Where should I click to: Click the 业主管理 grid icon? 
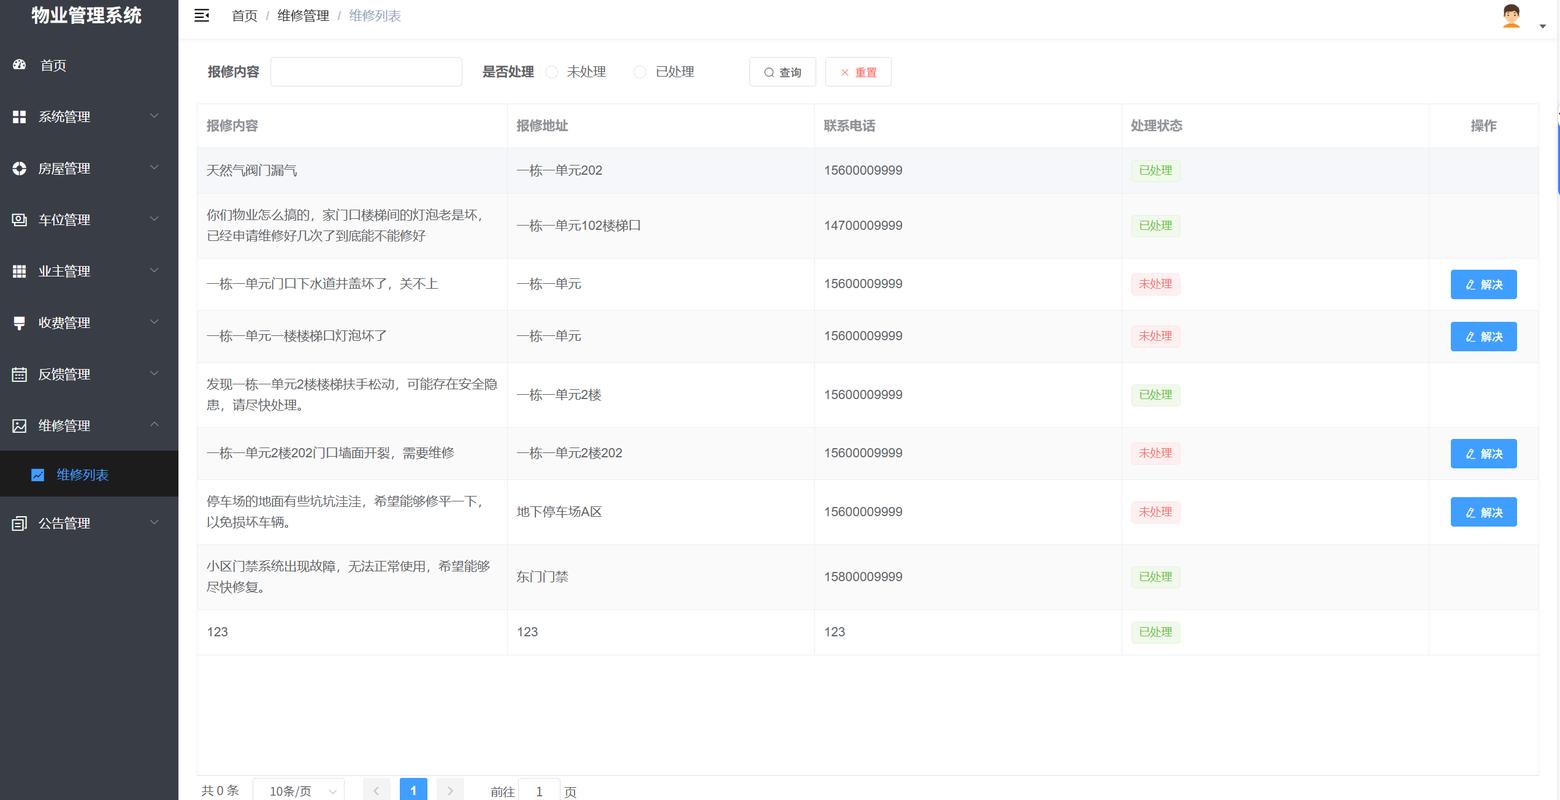(20, 271)
